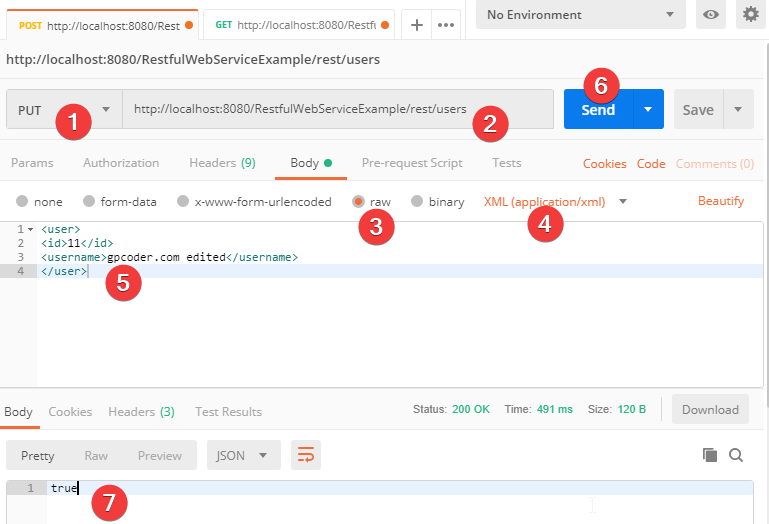
Task: Expand the Send button arrow options
Action: coord(648,109)
